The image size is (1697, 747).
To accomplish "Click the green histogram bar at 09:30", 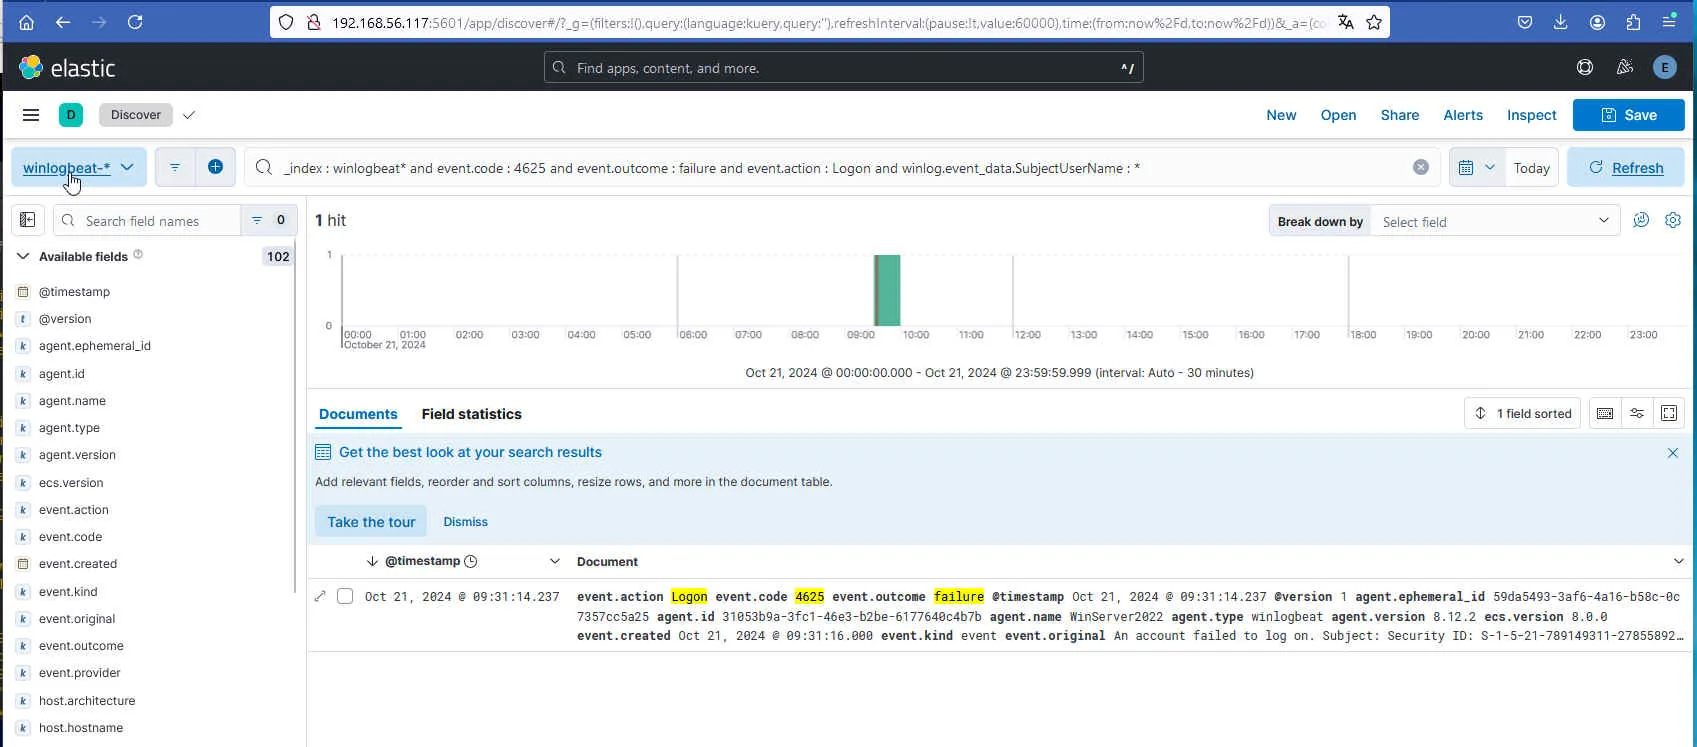I will [887, 290].
